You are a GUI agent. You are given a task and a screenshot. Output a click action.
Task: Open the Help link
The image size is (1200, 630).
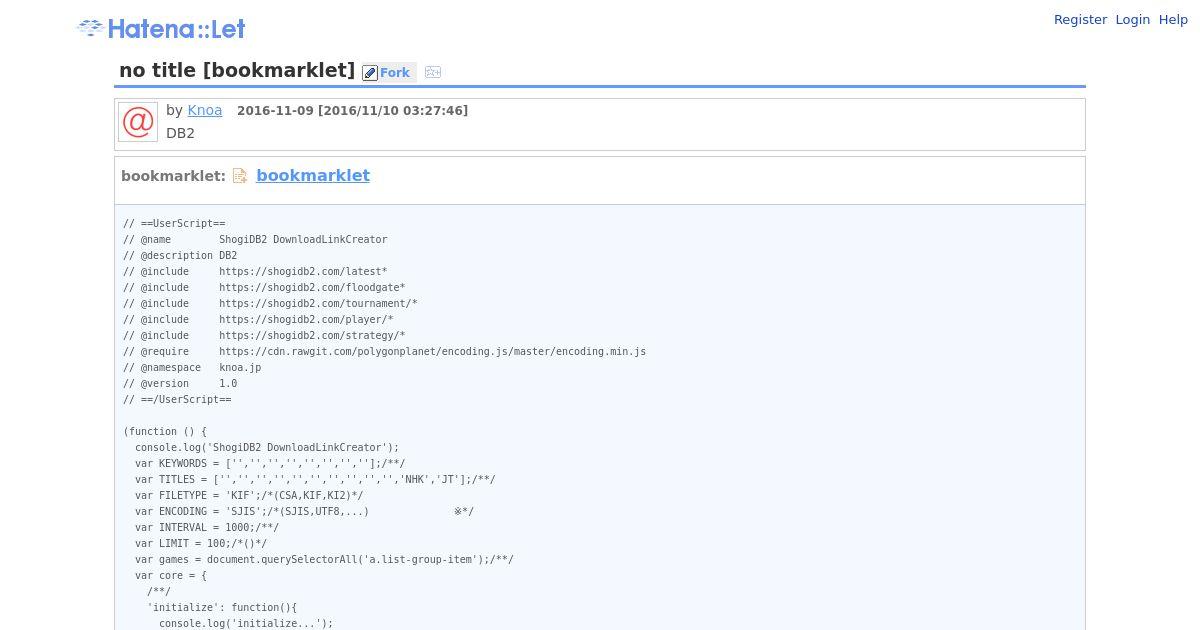1173,20
